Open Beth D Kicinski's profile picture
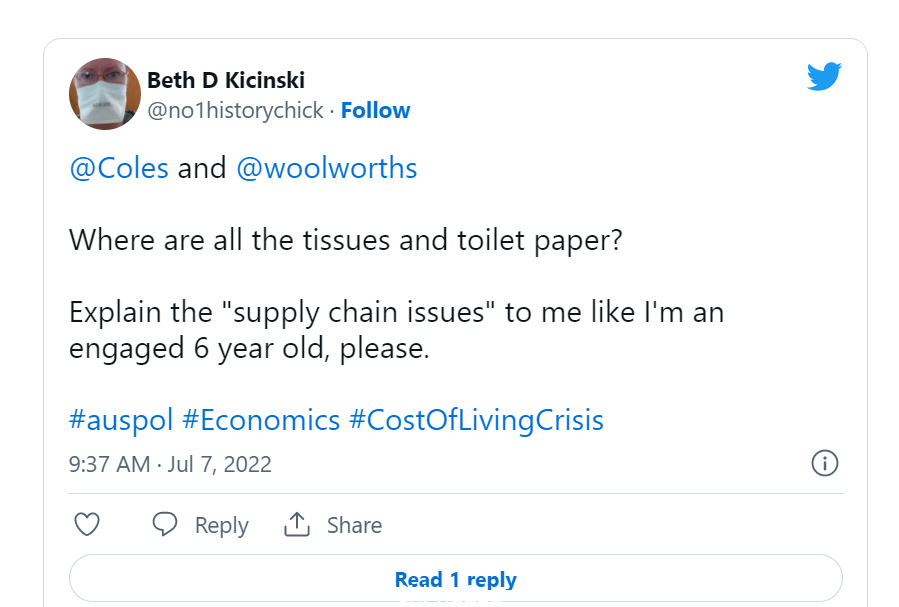Image resolution: width=899 pixels, height=607 pixels. (x=105, y=94)
